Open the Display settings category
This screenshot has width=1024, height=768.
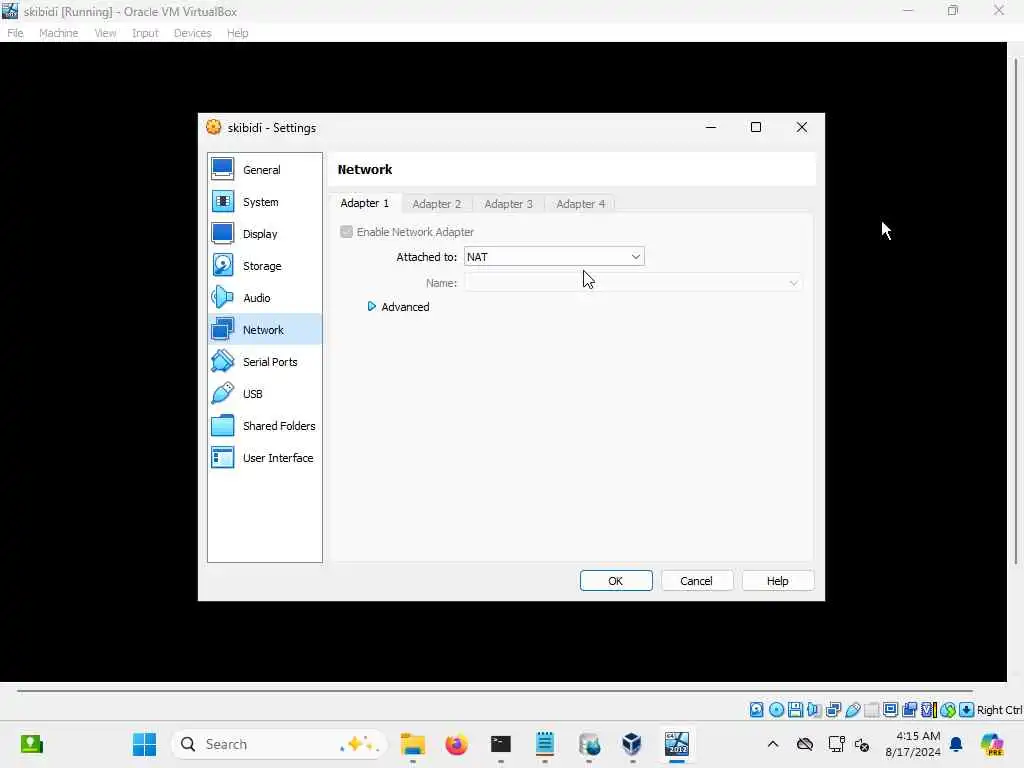(x=264, y=234)
